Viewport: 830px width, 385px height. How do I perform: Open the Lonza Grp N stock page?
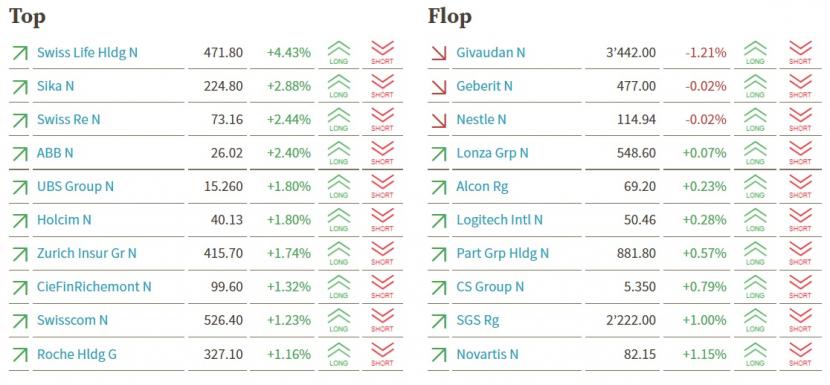coord(492,153)
